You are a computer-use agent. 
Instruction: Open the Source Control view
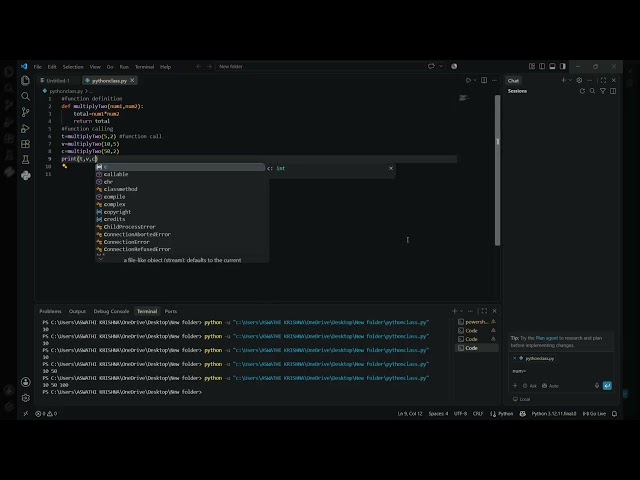[x=25, y=112]
